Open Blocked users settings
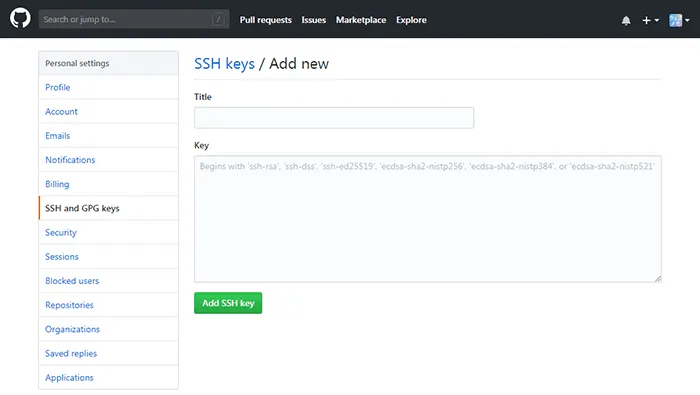 [x=108, y=281]
